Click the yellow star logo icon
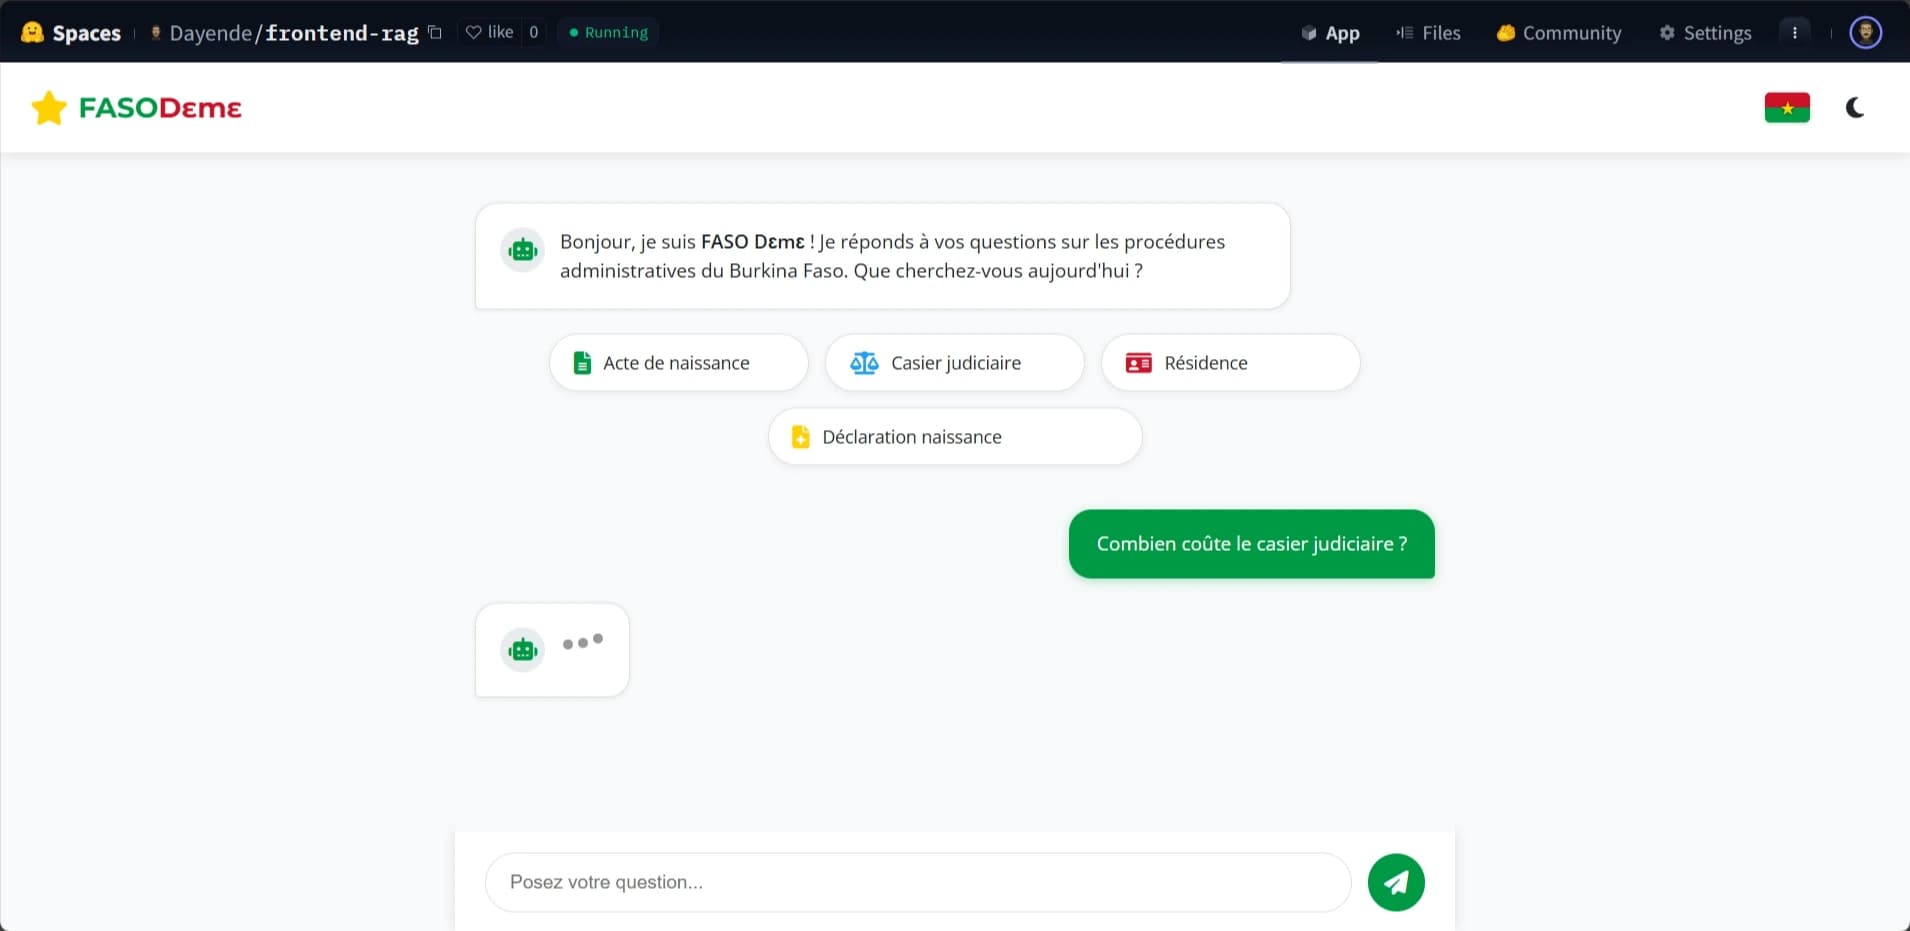 [x=48, y=108]
